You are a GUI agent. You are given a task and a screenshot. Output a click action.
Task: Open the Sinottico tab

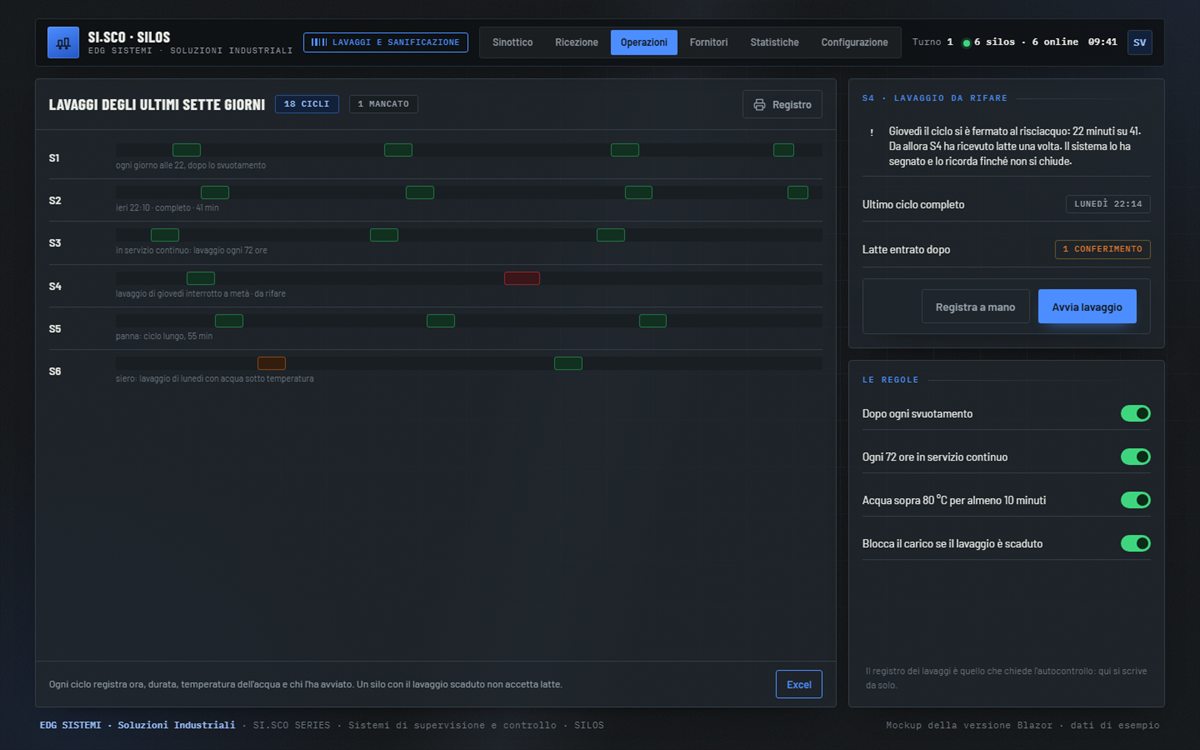click(512, 42)
